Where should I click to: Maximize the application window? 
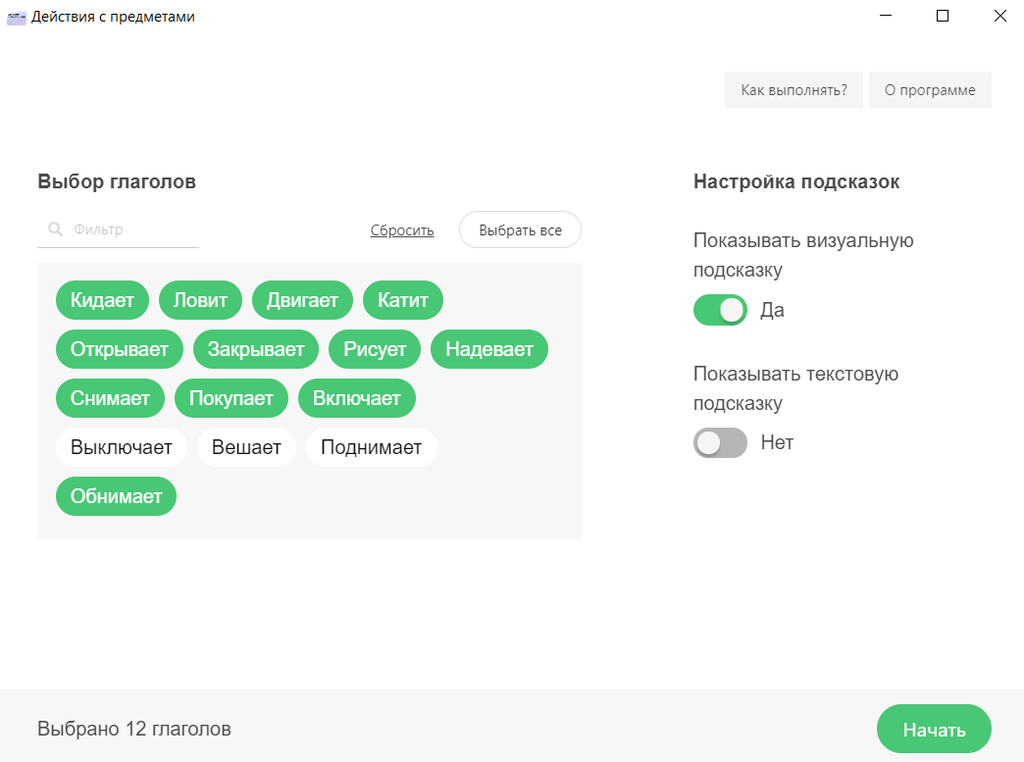click(x=942, y=16)
